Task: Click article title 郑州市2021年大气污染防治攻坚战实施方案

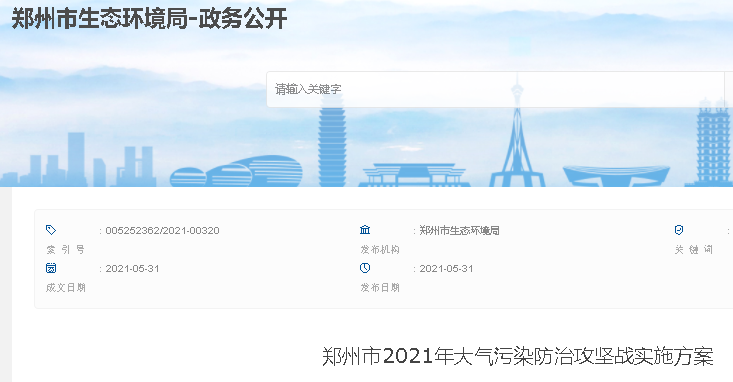Action: 518,357
